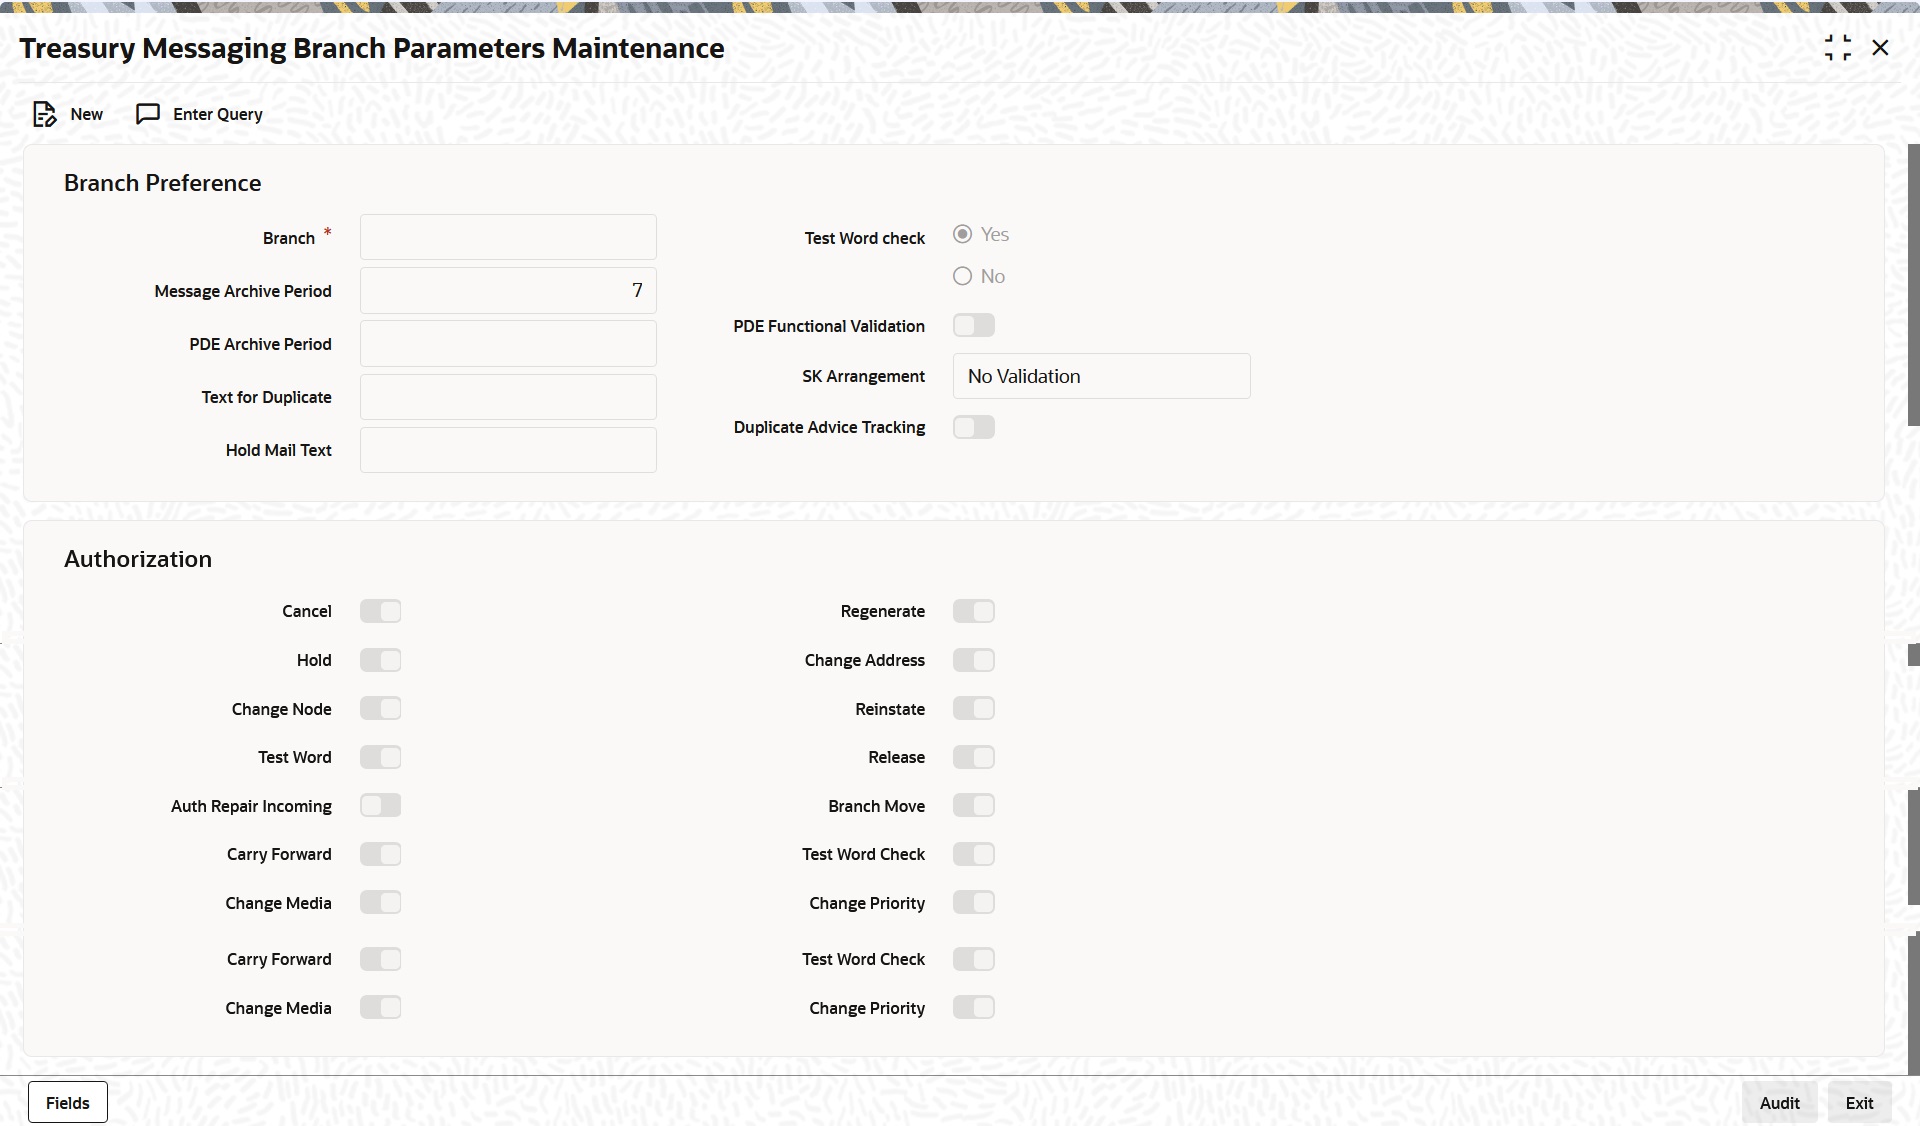Select No for Test Word check
The image size is (1920, 1126).
(x=962, y=276)
